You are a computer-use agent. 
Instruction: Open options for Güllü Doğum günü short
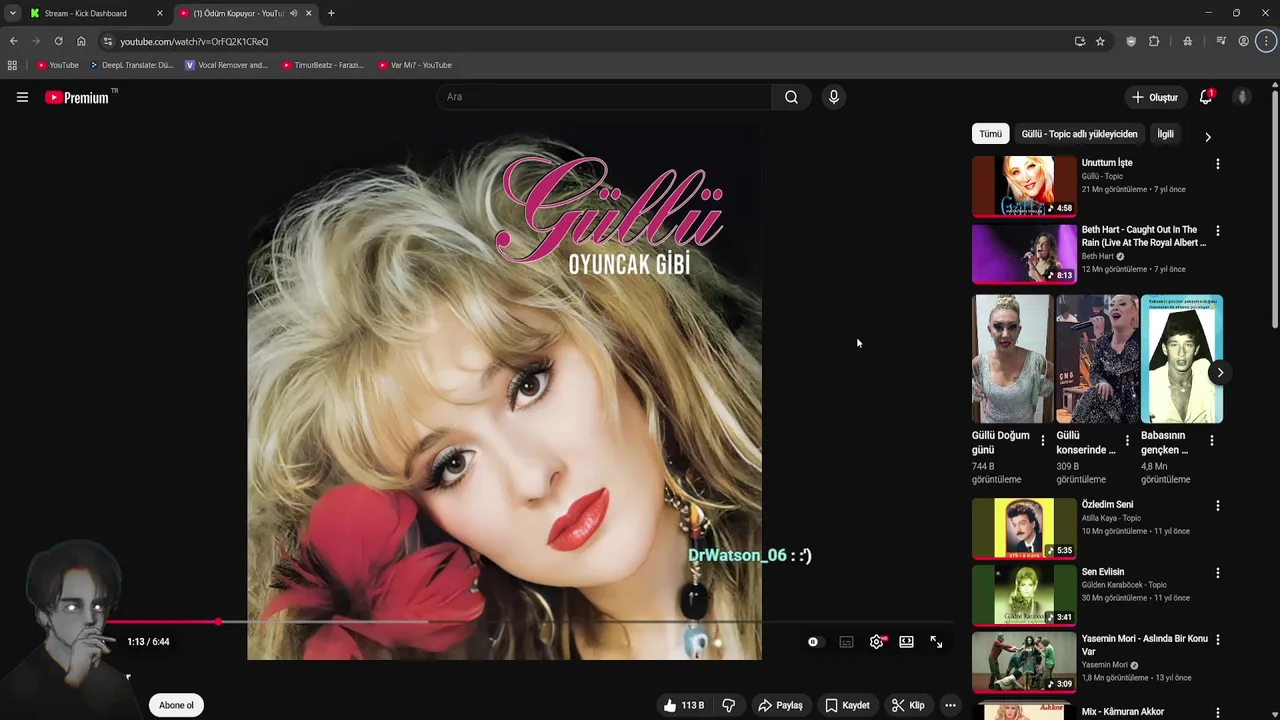(1043, 440)
